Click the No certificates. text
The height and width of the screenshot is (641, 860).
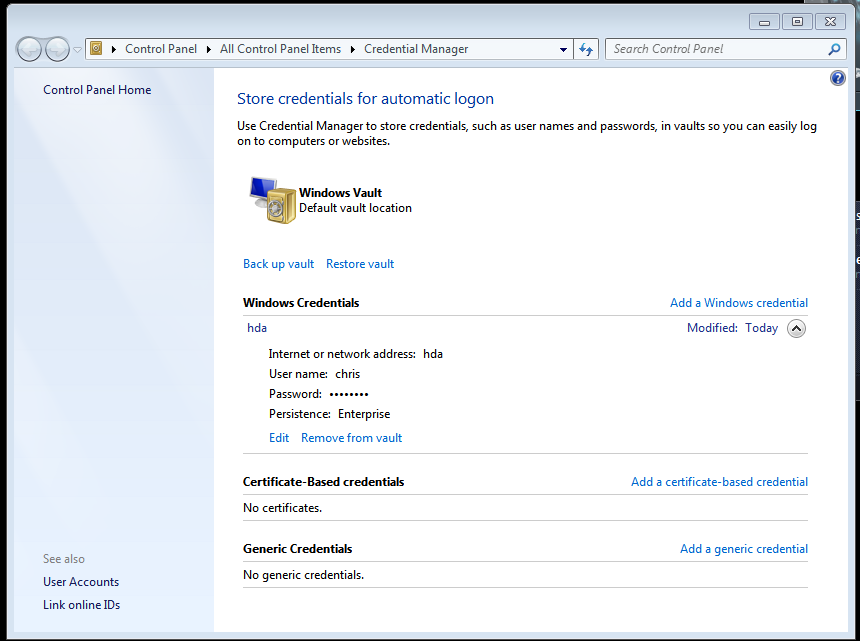[x=282, y=508]
